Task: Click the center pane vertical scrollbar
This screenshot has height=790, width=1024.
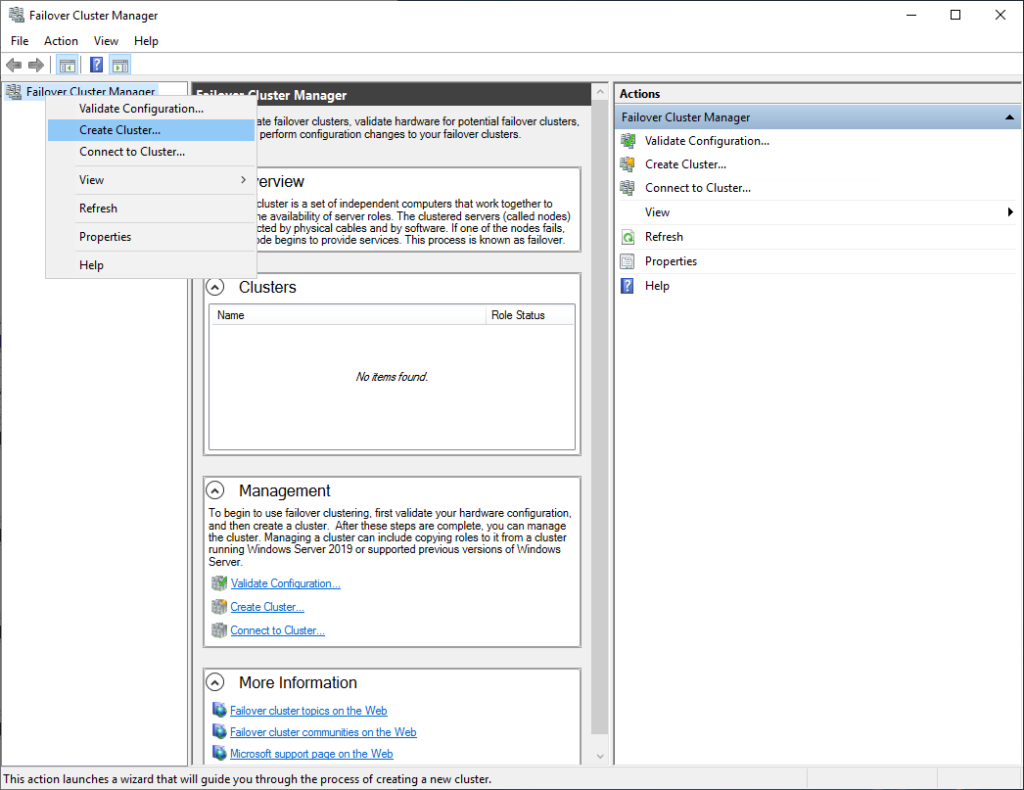Action: (x=600, y=400)
